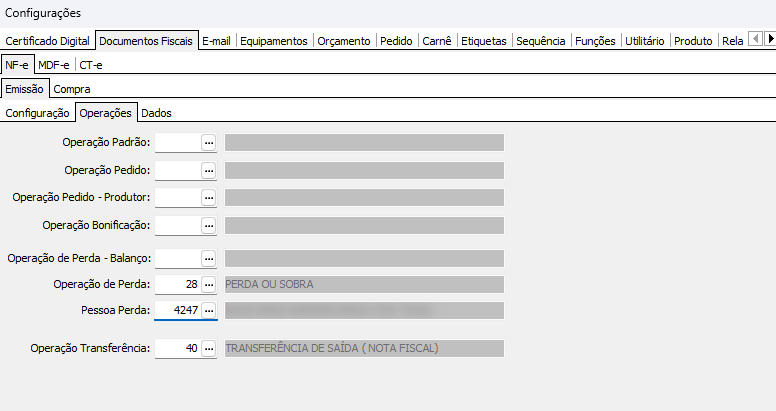
Task: Click ellipsis button beside Operação Pedido
Action: coord(209,170)
